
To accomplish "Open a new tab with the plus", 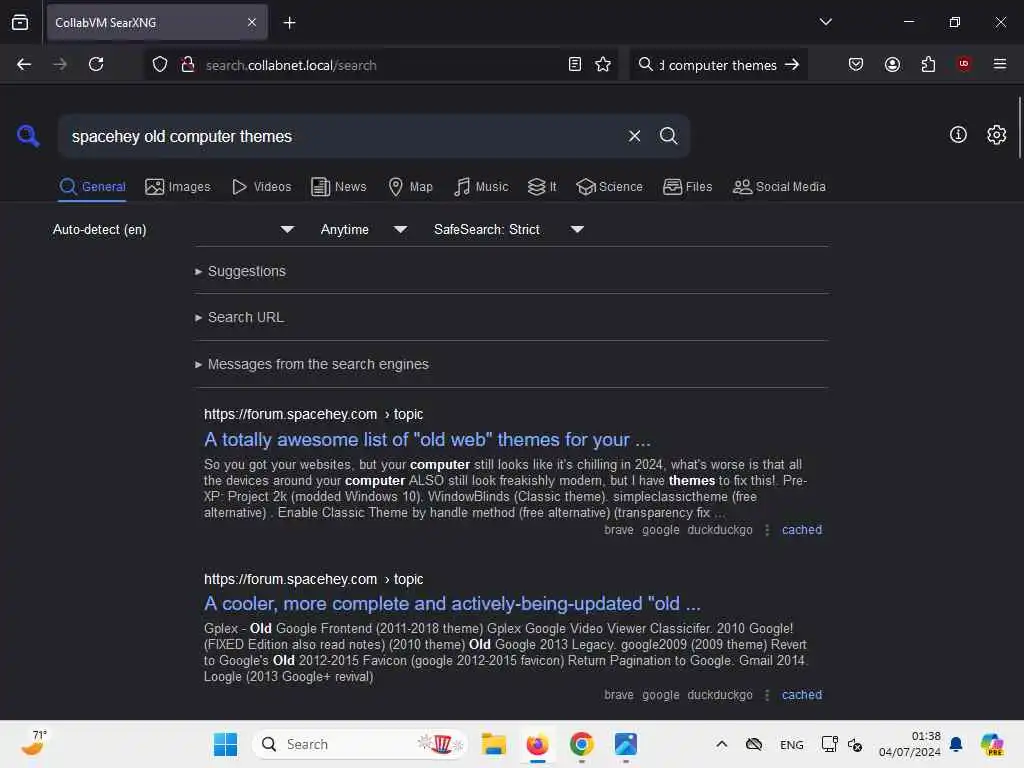I will [x=289, y=23].
